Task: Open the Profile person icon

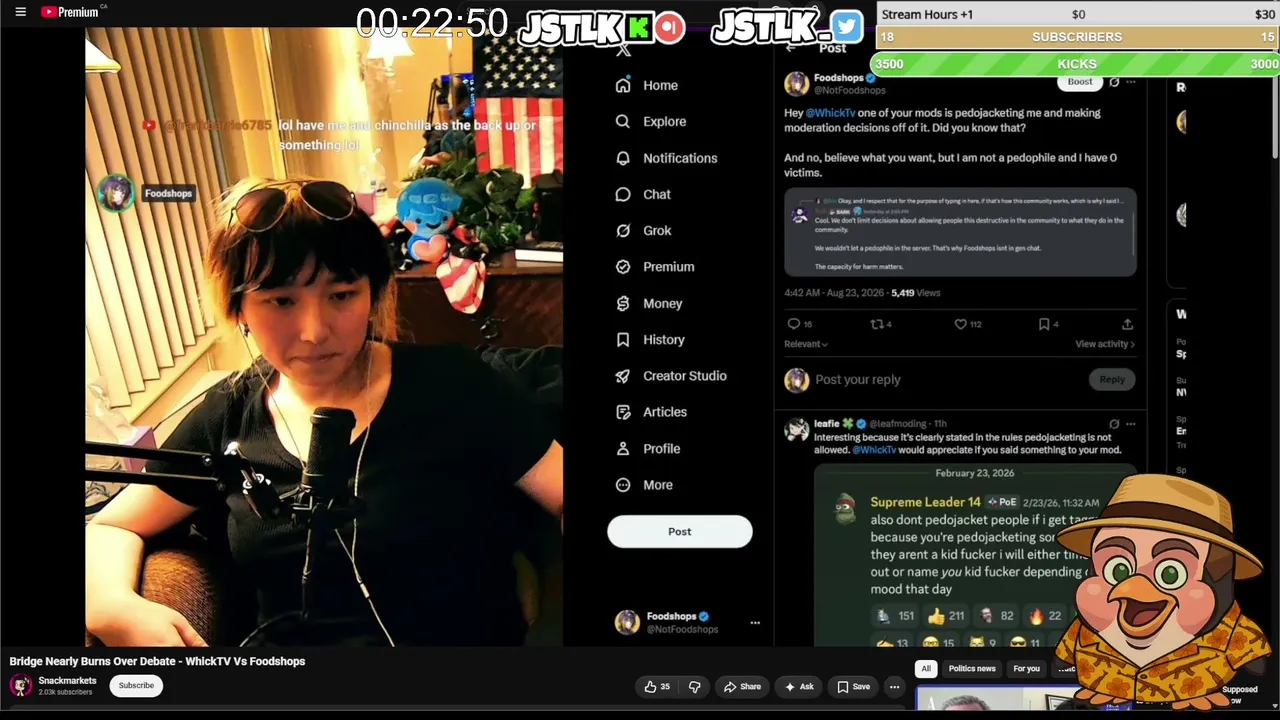Action: [x=623, y=449]
